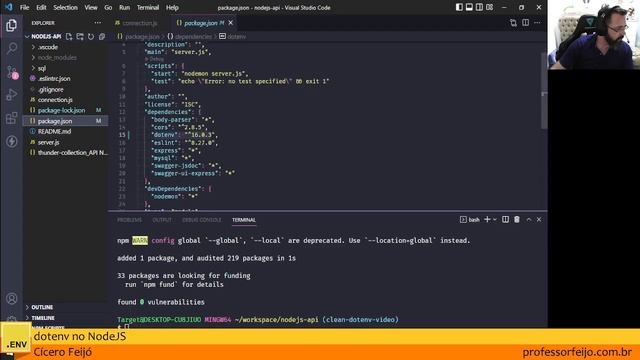The height and width of the screenshot is (360, 640).
Task: Open README.md file
Action: pyautogui.click(x=54, y=131)
